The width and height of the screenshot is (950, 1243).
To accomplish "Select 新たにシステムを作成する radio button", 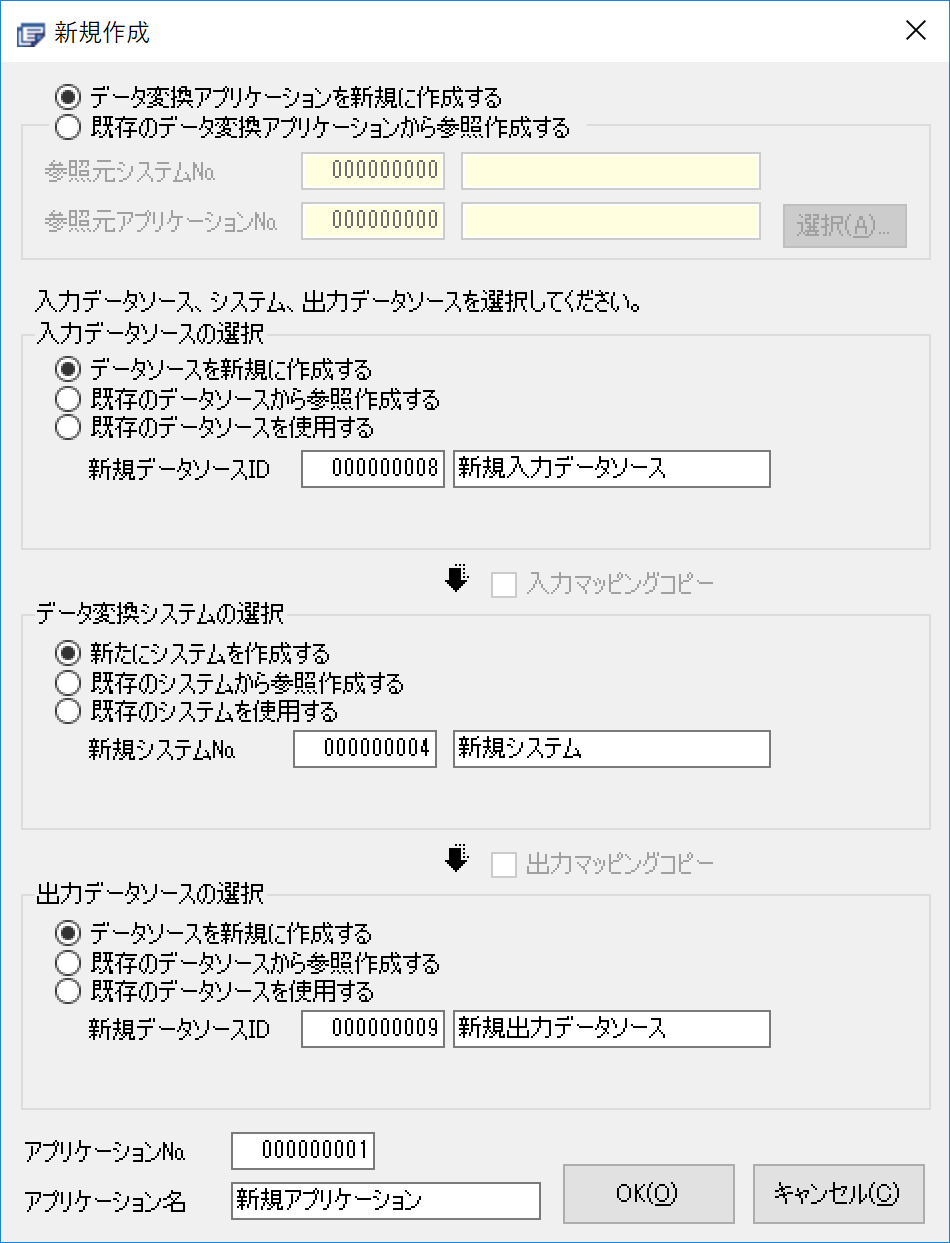I will [68, 655].
